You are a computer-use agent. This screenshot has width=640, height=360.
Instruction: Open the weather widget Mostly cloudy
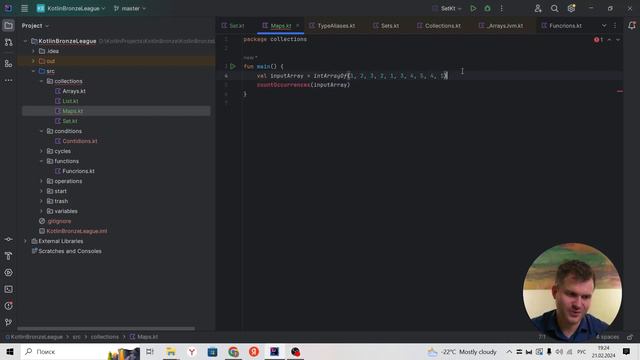[462, 351]
